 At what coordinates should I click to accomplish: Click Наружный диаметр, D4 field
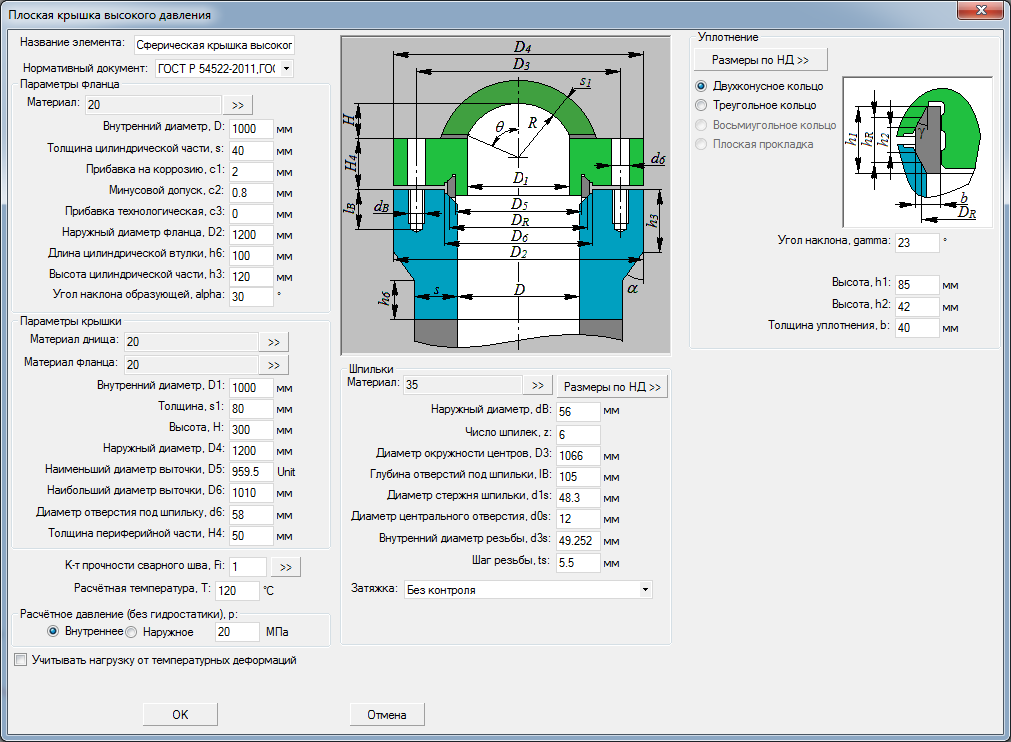coord(251,451)
